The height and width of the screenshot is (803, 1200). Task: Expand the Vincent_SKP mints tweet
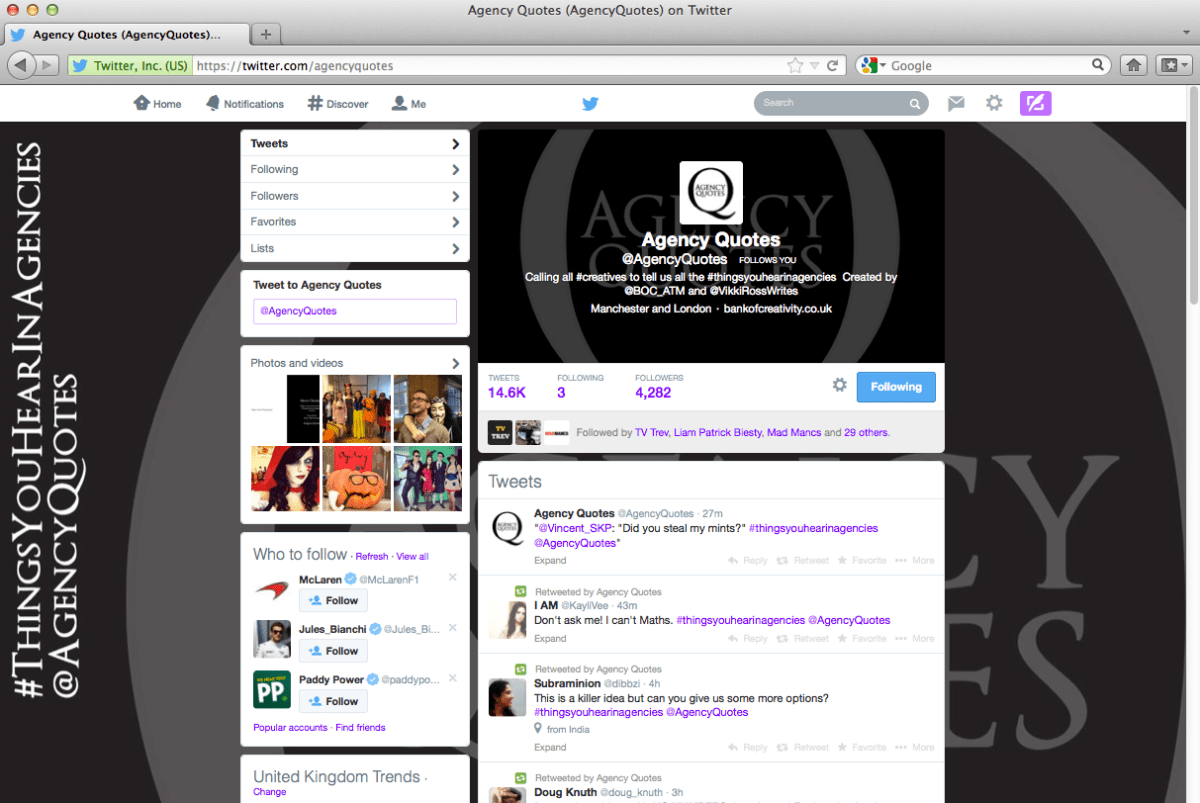(x=550, y=561)
